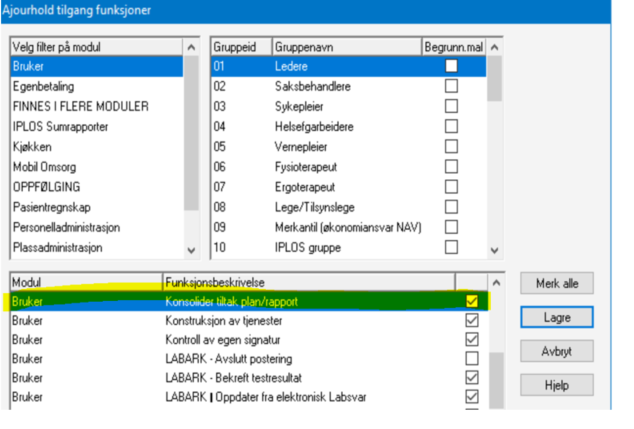The height and width of the screenshot is (429, 634).
Task: Tick the Begrunn.mal checkbox for Ledere
Action: click(x=452, y=66)
